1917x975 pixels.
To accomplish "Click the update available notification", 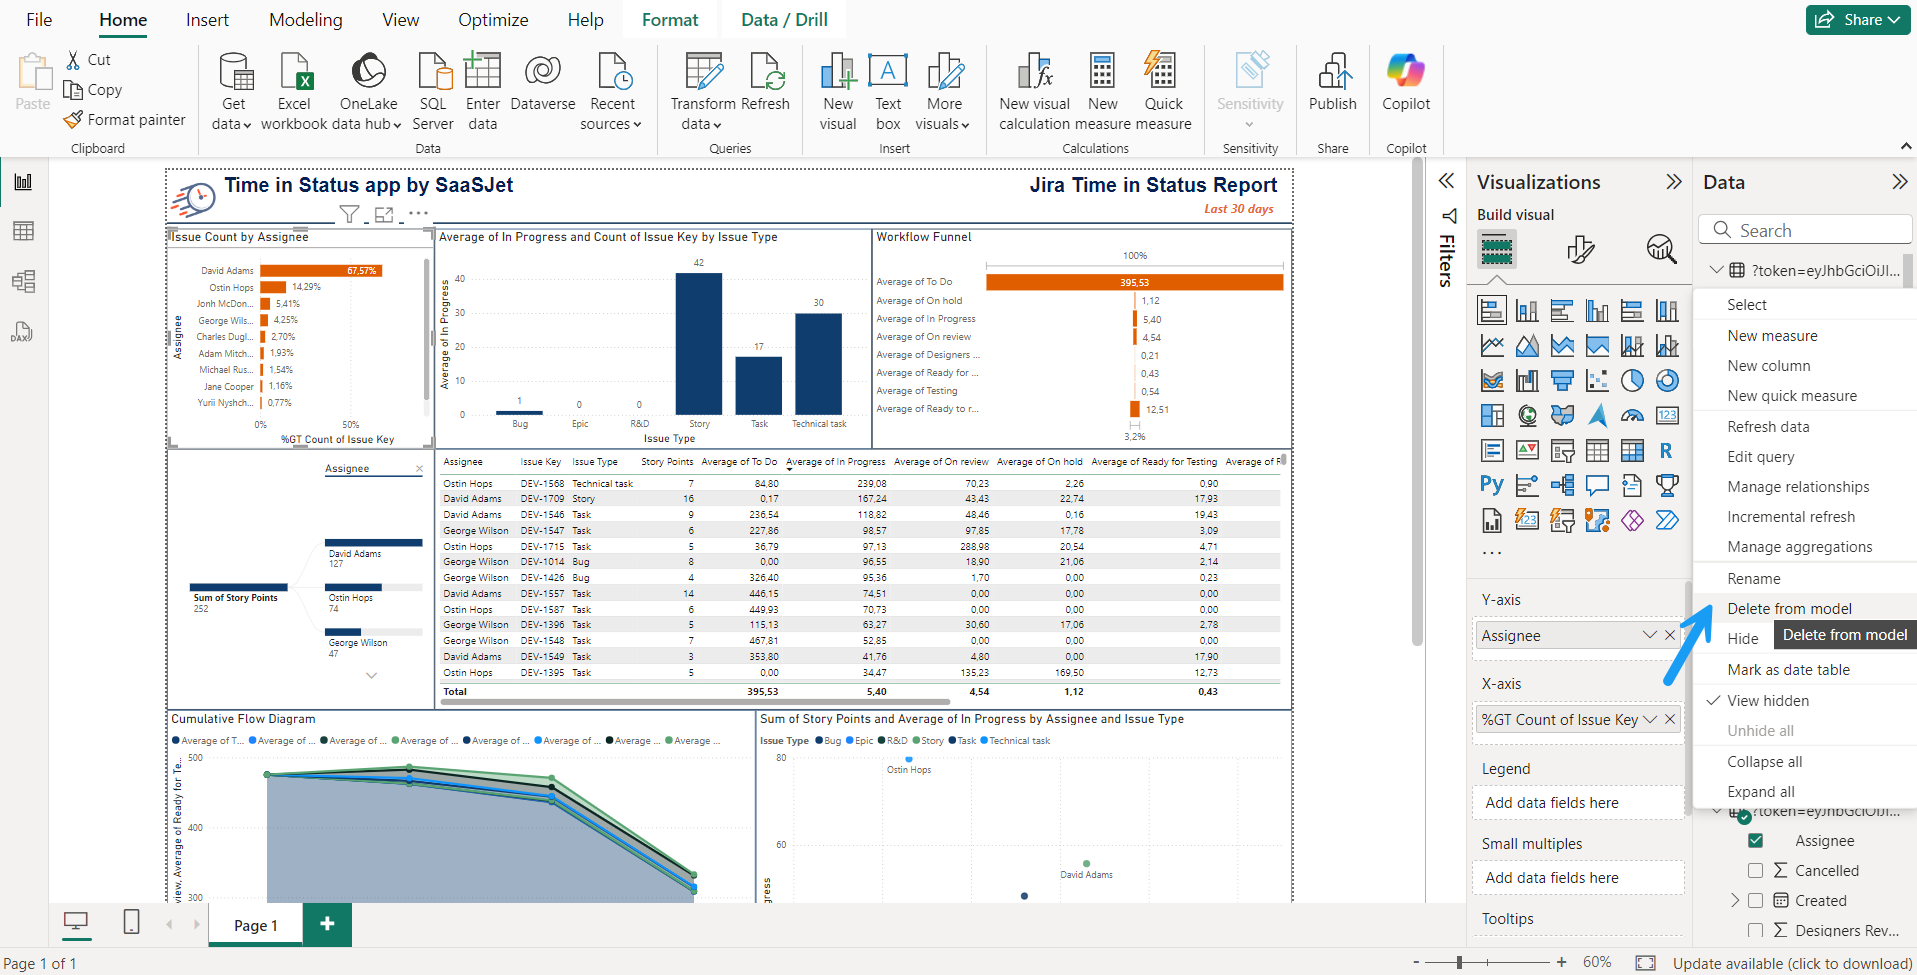I will point(1791,964).
